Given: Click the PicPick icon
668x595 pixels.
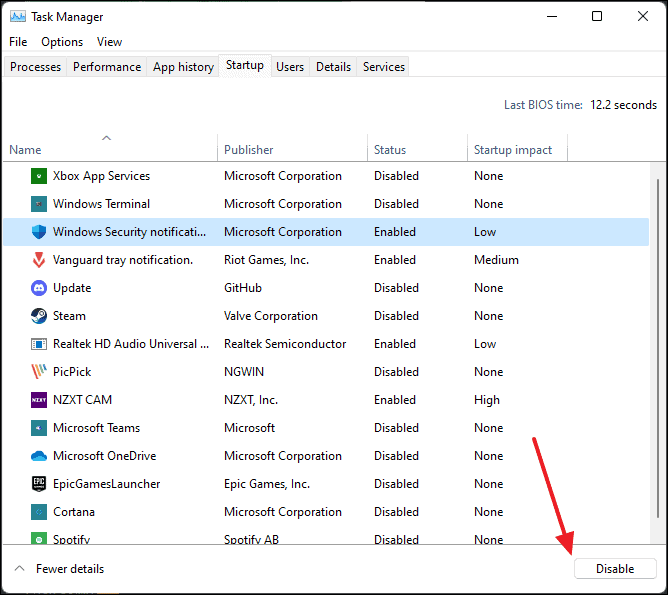Looking at the screenshot, I should (x=39, y=372).
